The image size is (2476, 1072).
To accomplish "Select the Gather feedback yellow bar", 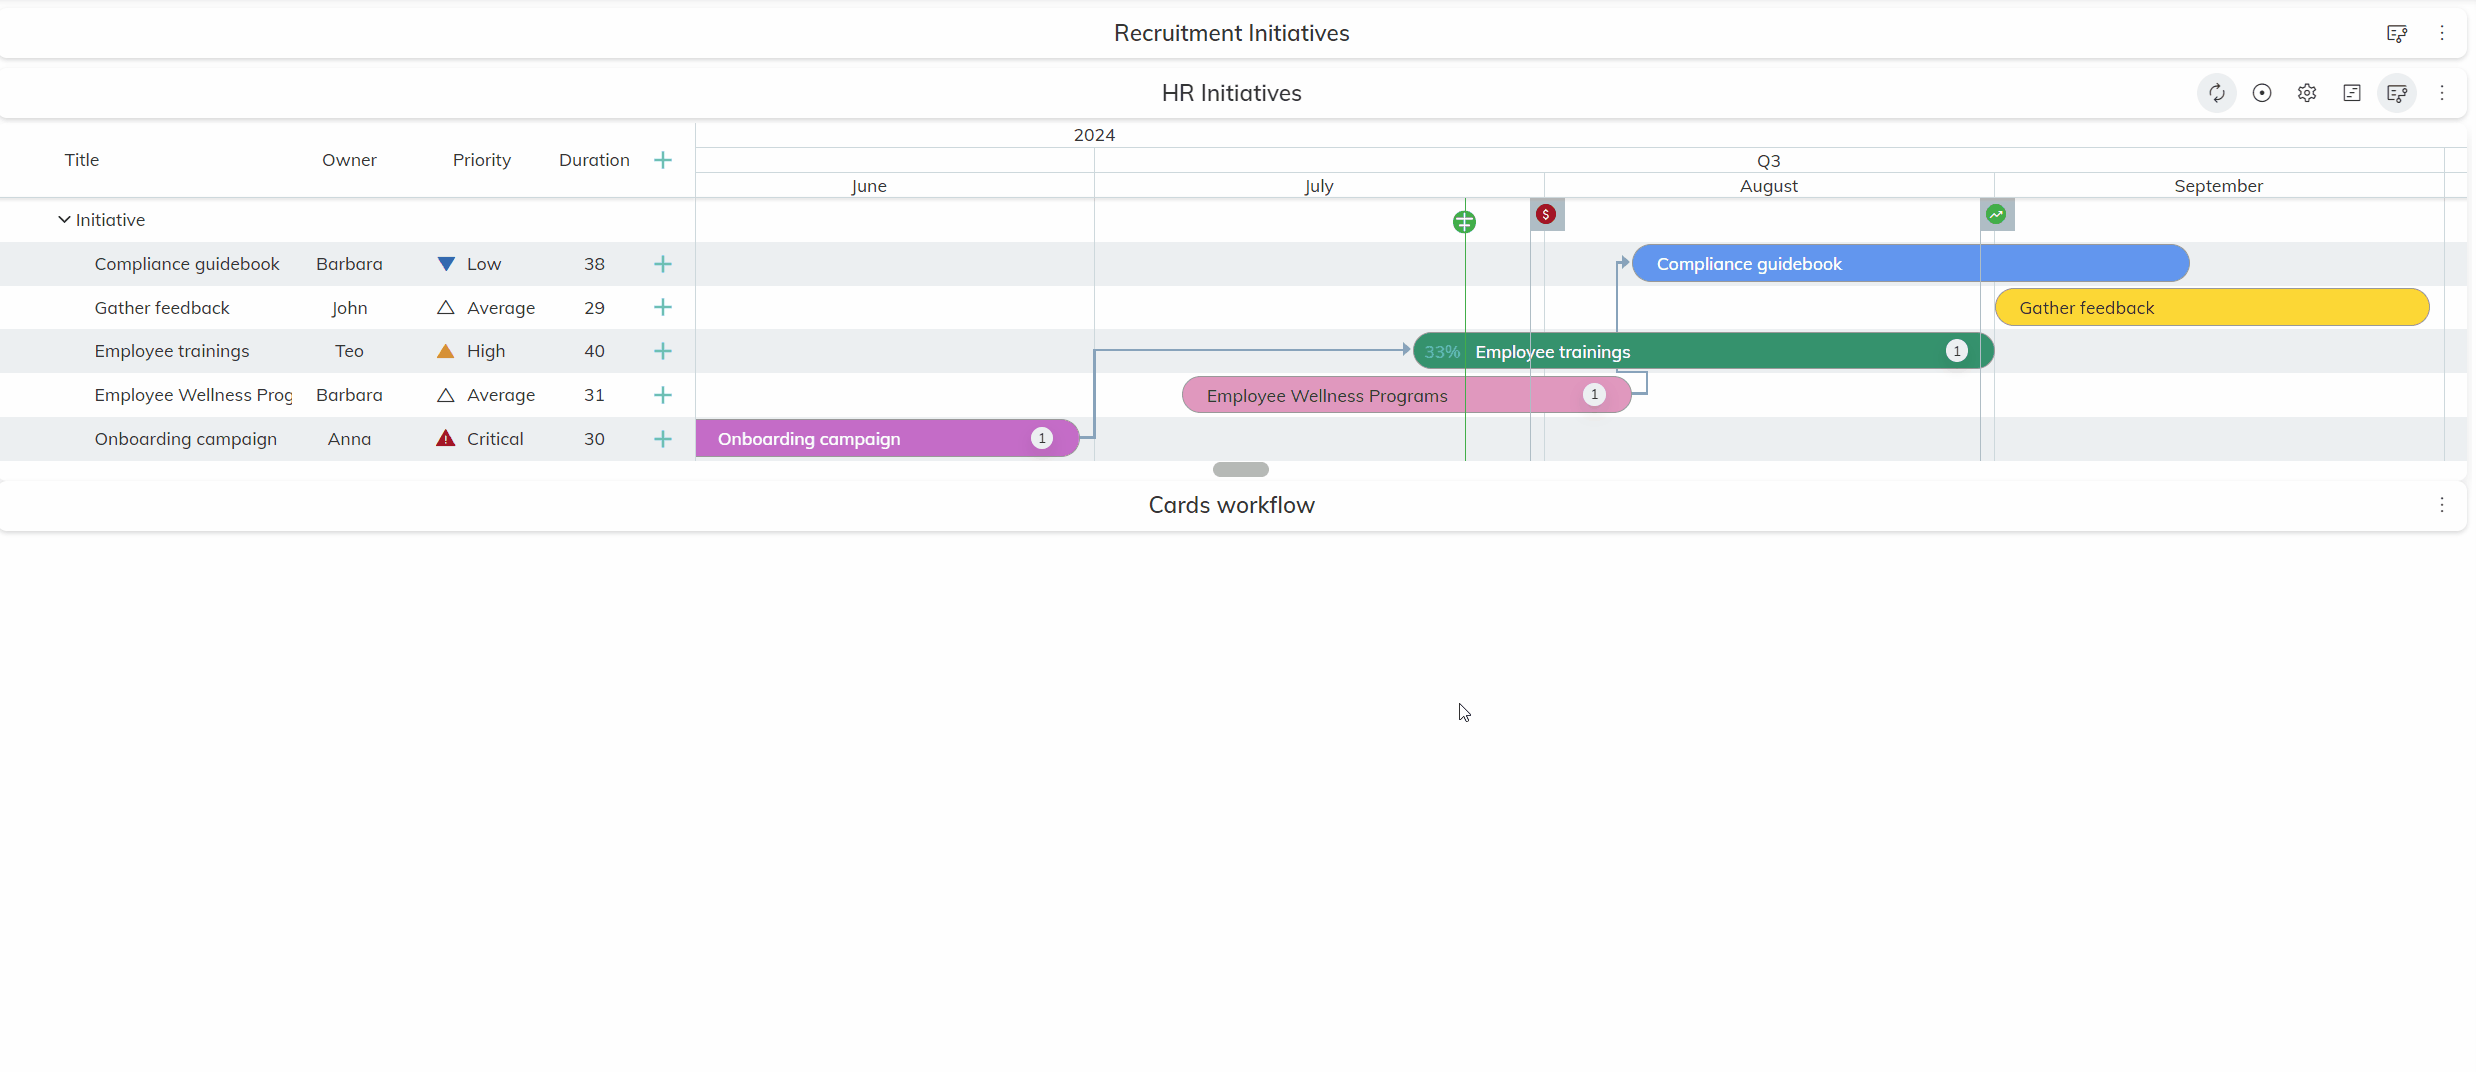I will pos(2212,308).
